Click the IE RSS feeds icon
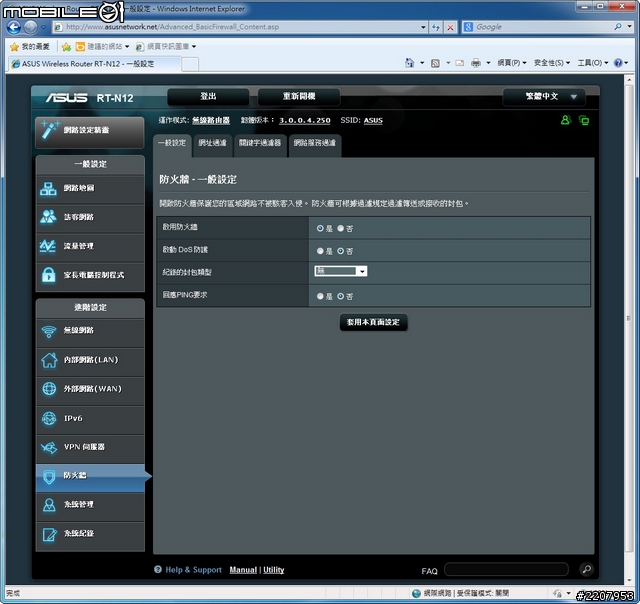 [x=436, y=63]
